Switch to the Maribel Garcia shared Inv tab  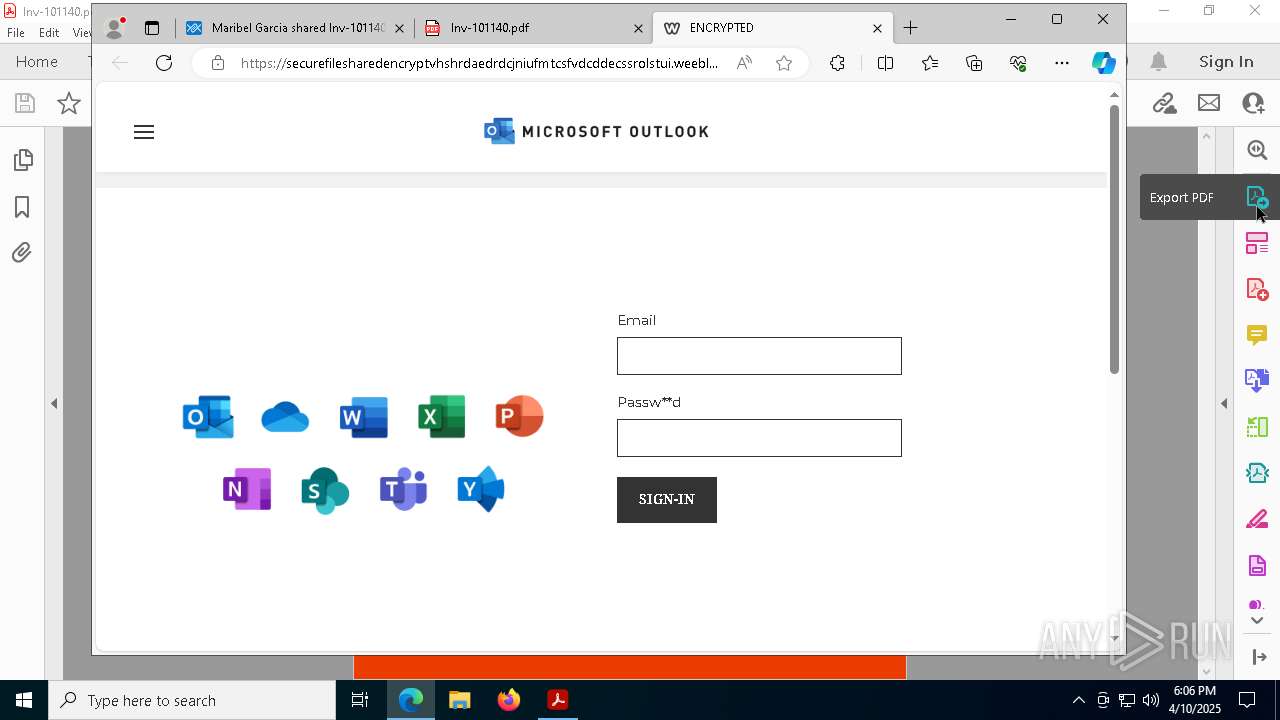click(295, 28)
